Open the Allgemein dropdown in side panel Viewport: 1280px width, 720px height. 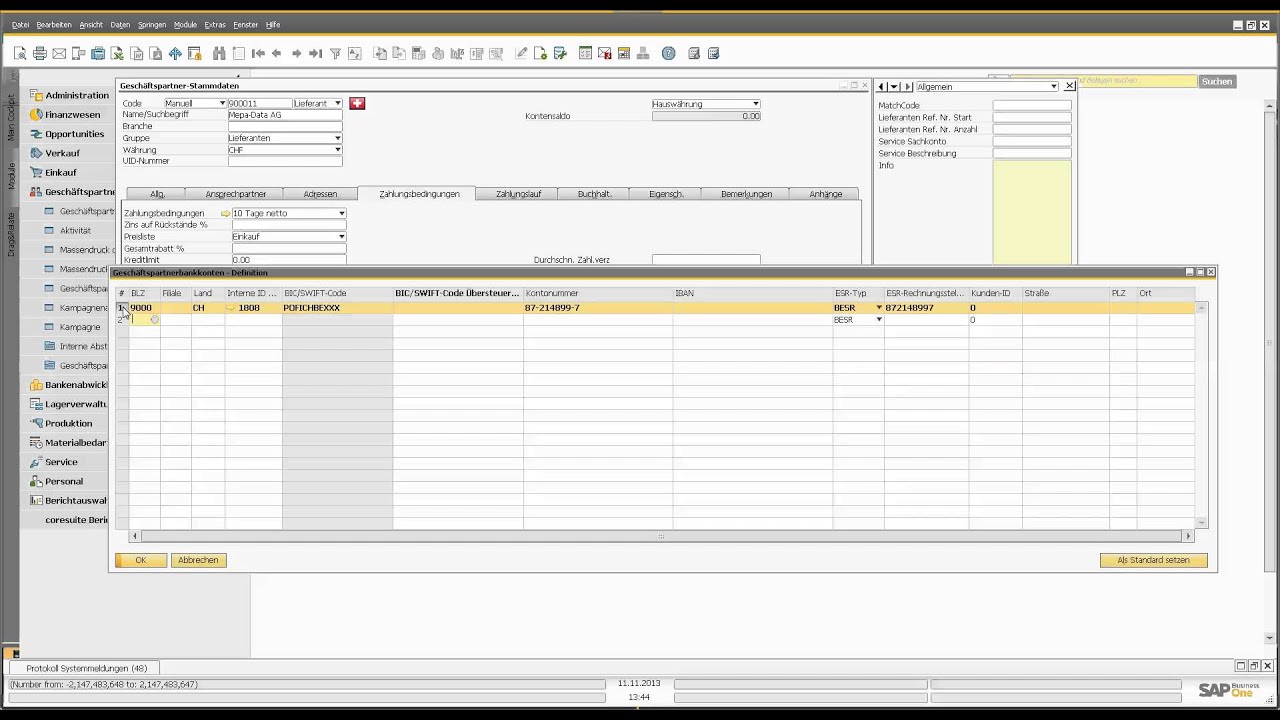point(1053,87)
